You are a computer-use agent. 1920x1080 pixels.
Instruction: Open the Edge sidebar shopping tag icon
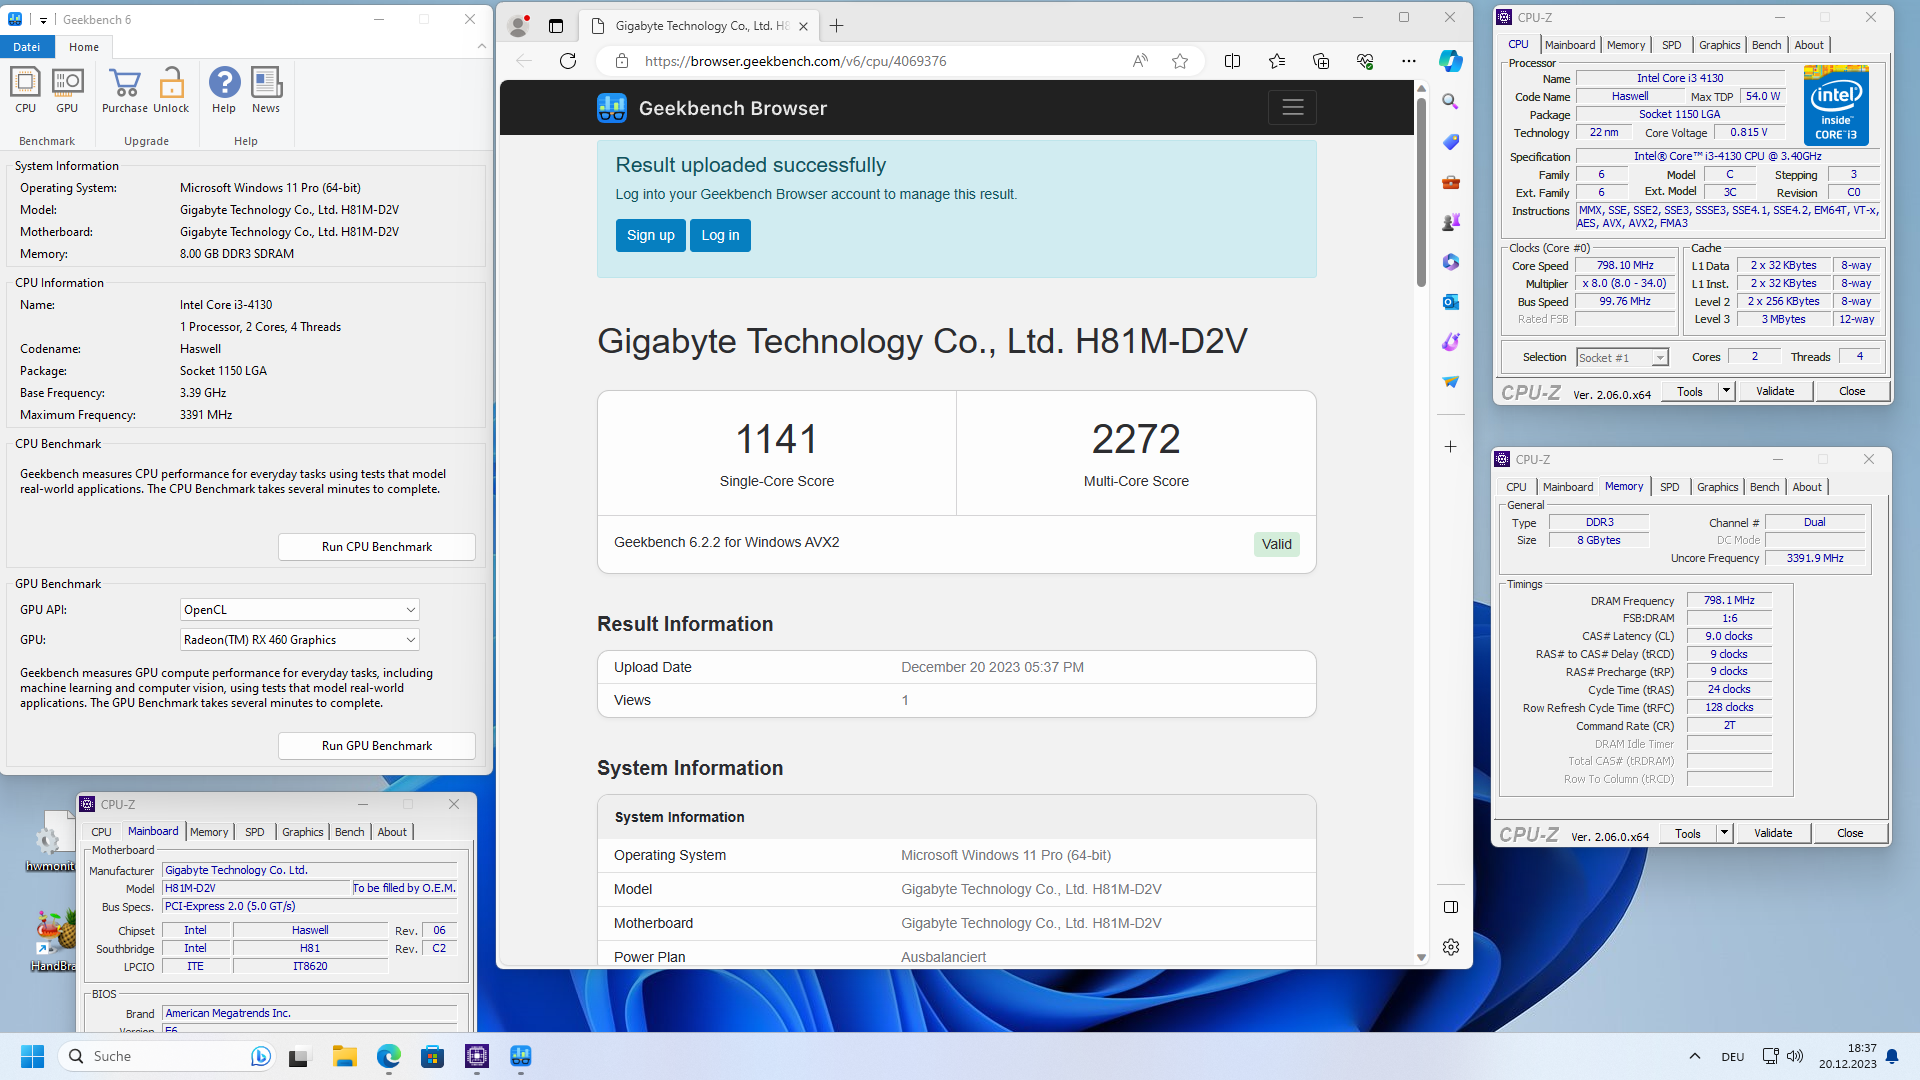(1451, 142)
